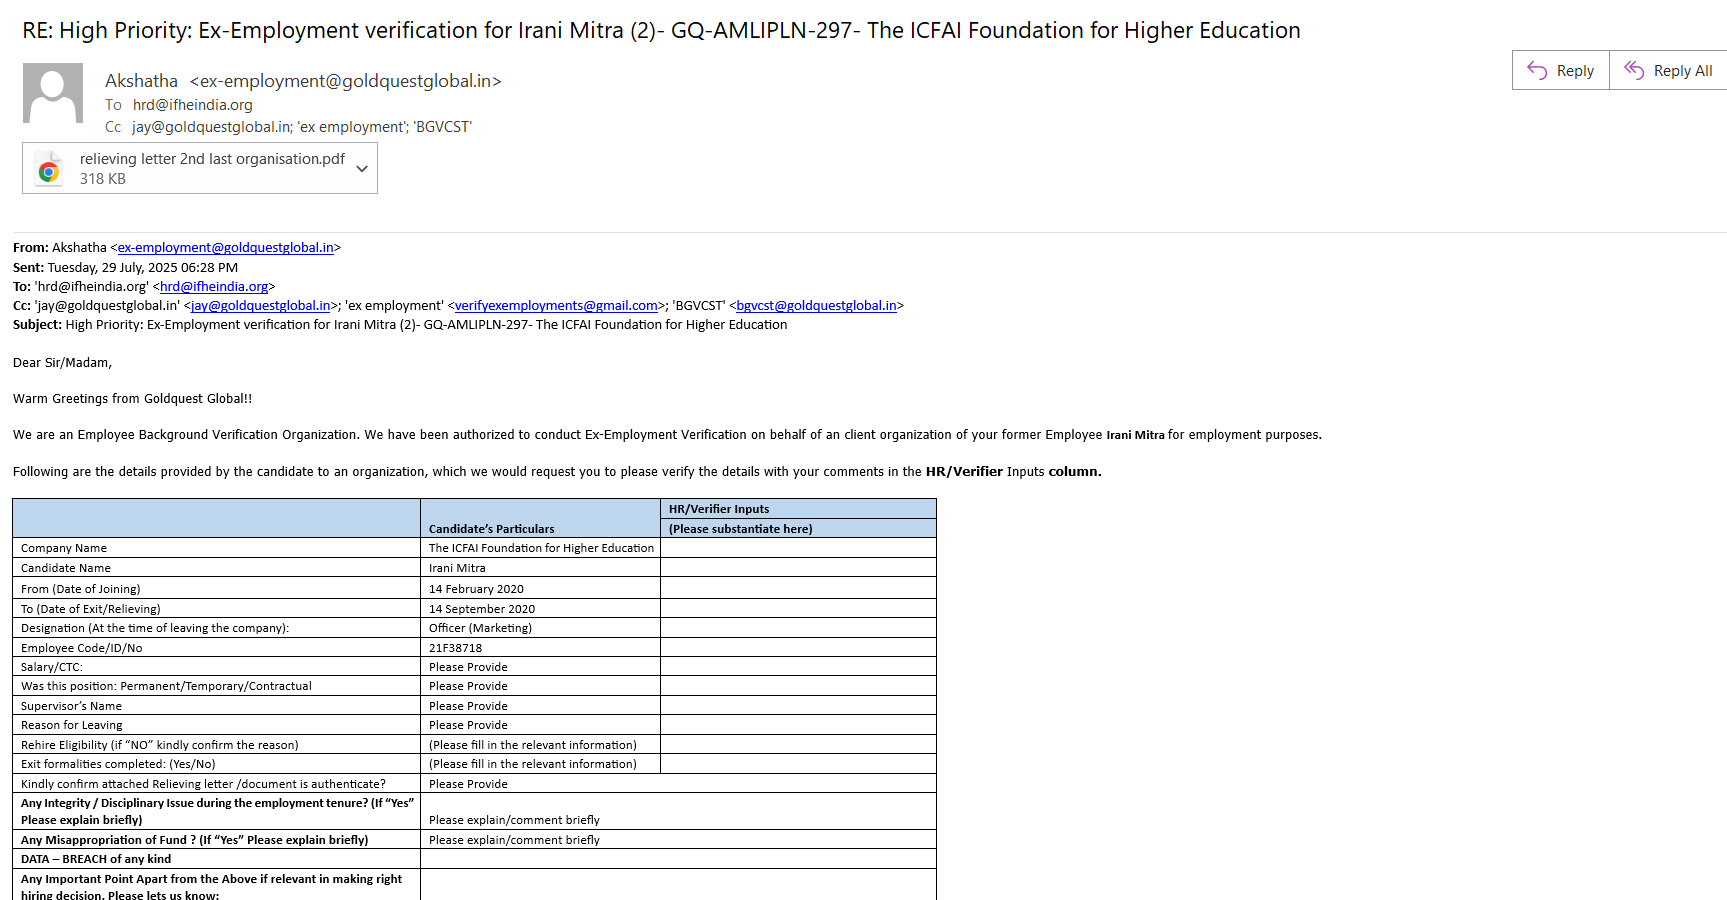Click the HR/Verifier input cell for Company Name

click(x=798, y=548)
